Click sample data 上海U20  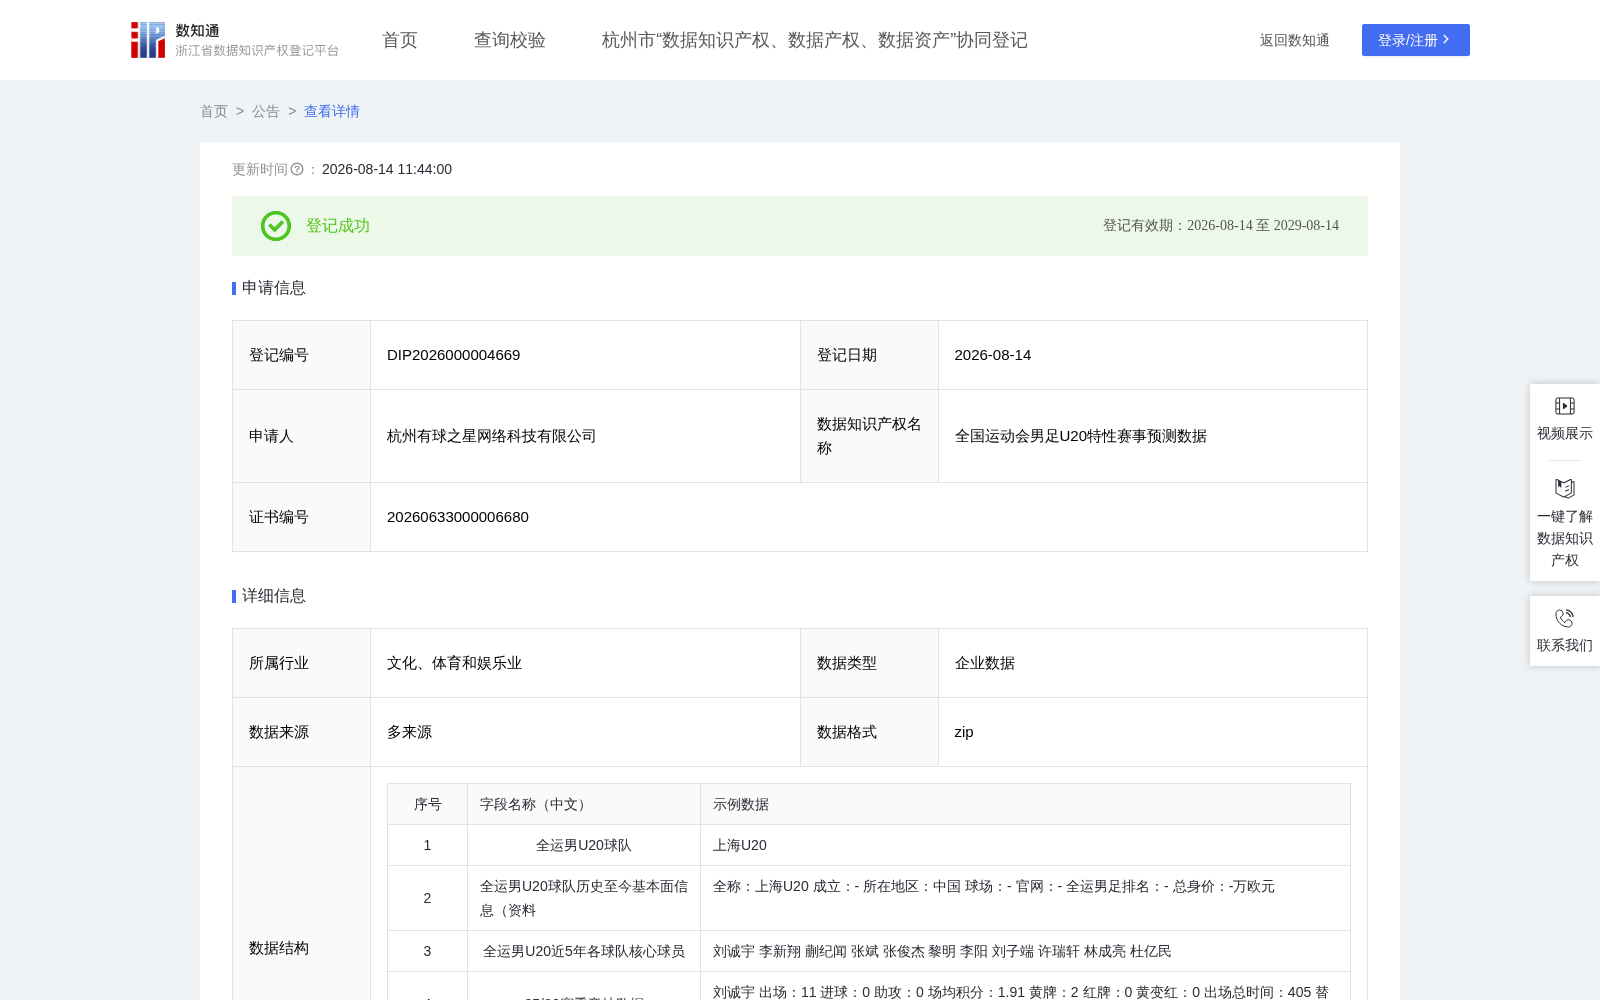click(740, 845)
